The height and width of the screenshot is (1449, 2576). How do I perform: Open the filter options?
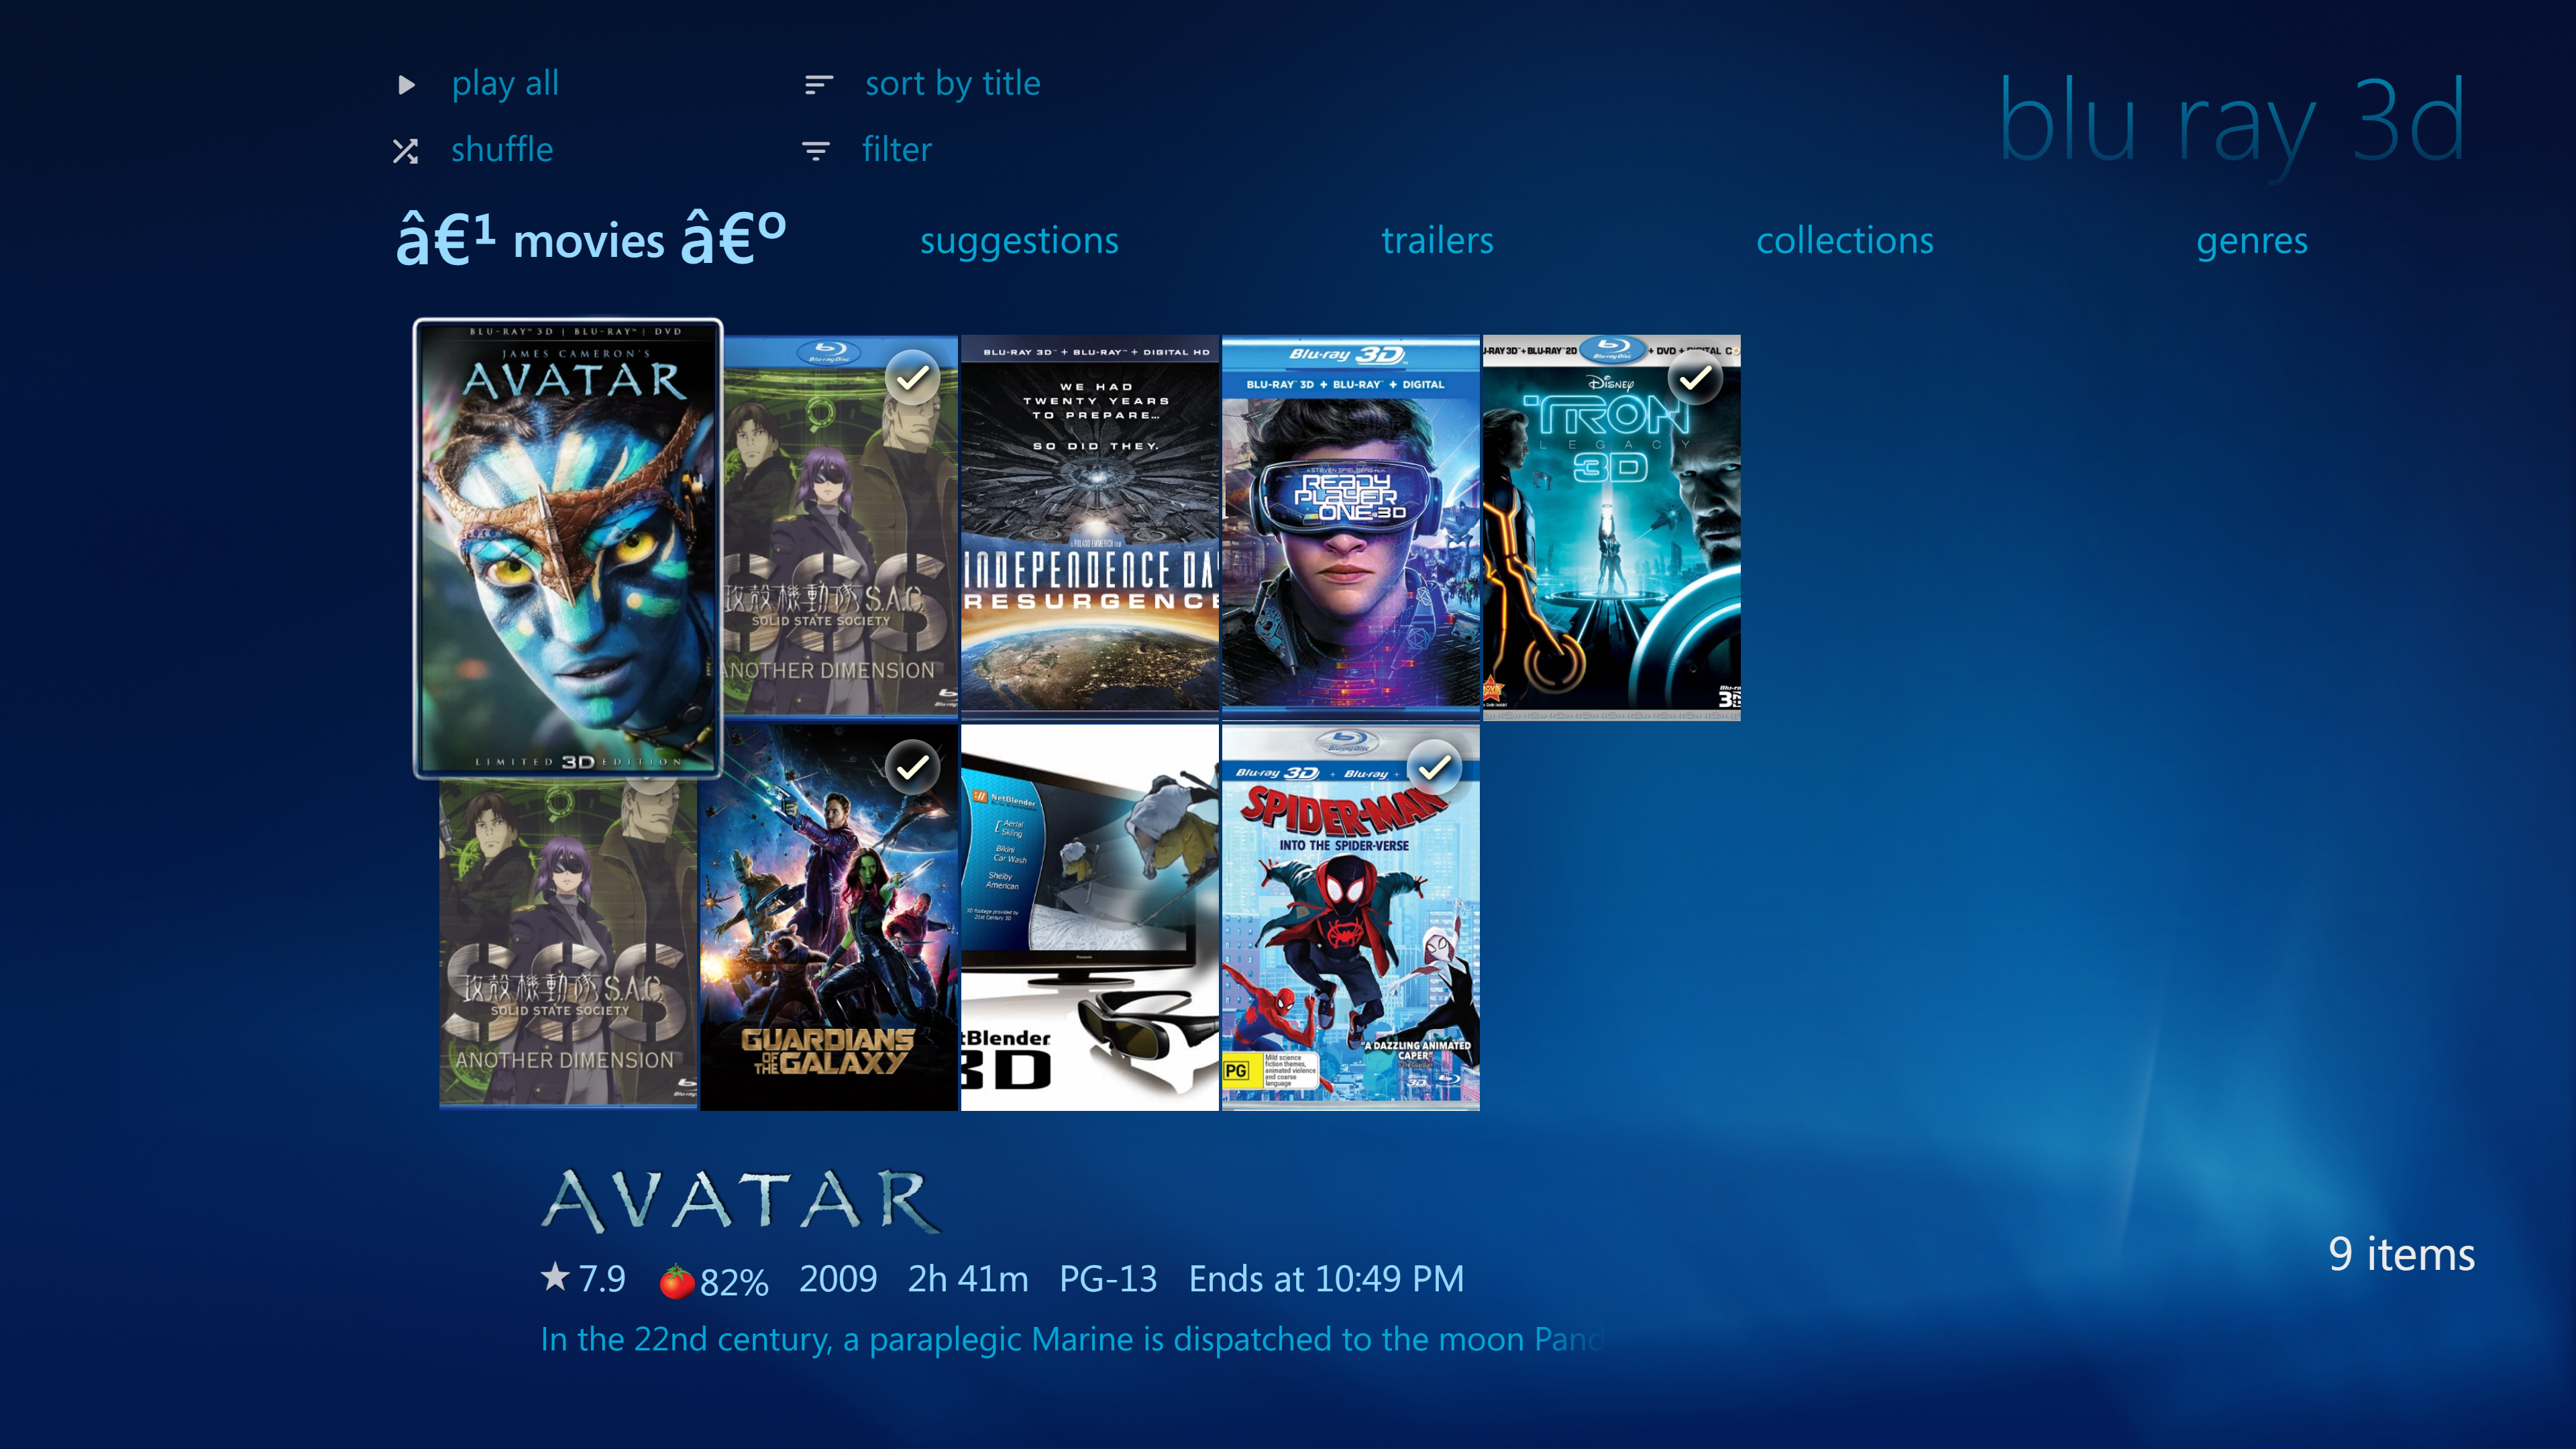pyautogui.click(x=896, y=150)
